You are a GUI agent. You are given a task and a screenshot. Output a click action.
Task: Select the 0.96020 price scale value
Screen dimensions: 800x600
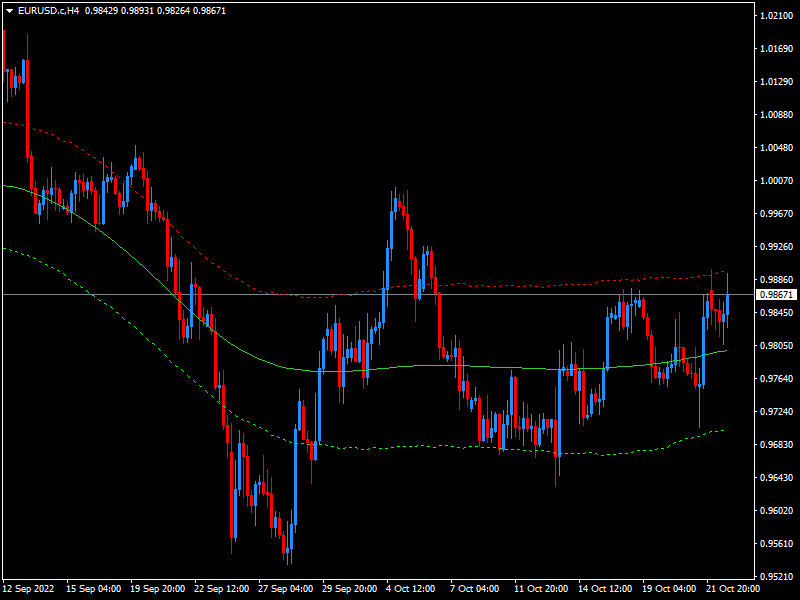coord(777,511)
